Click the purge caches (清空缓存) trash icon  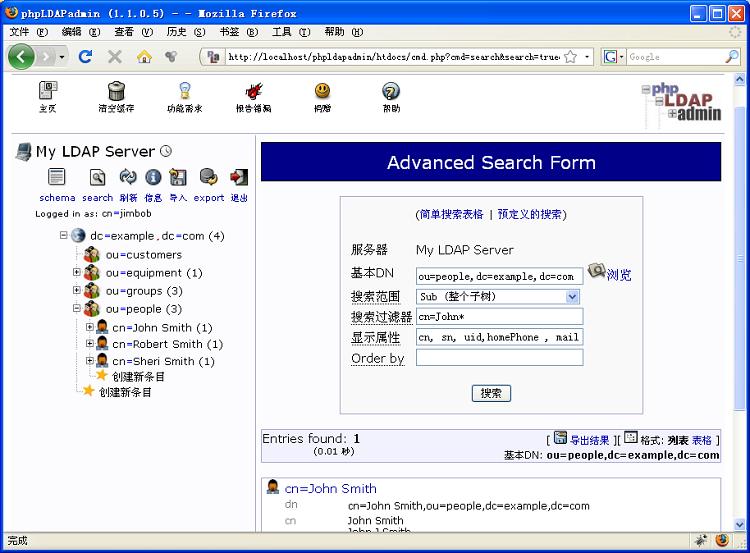[x=116, y=92]
